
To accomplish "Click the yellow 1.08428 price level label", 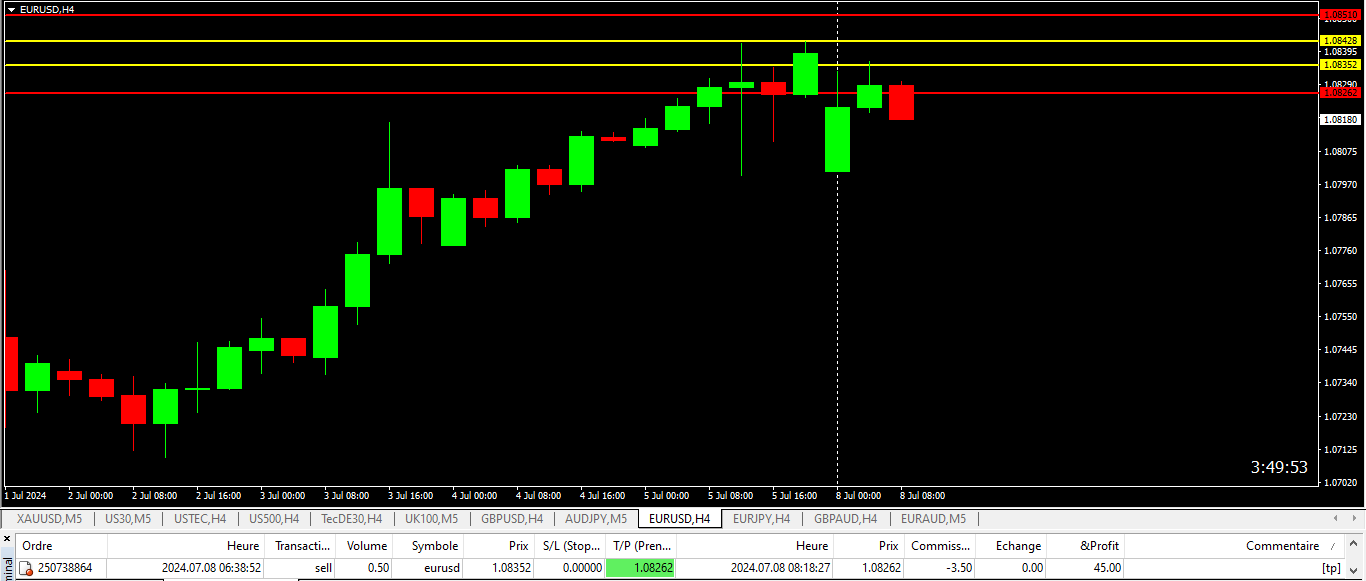I will (1340, 41).
